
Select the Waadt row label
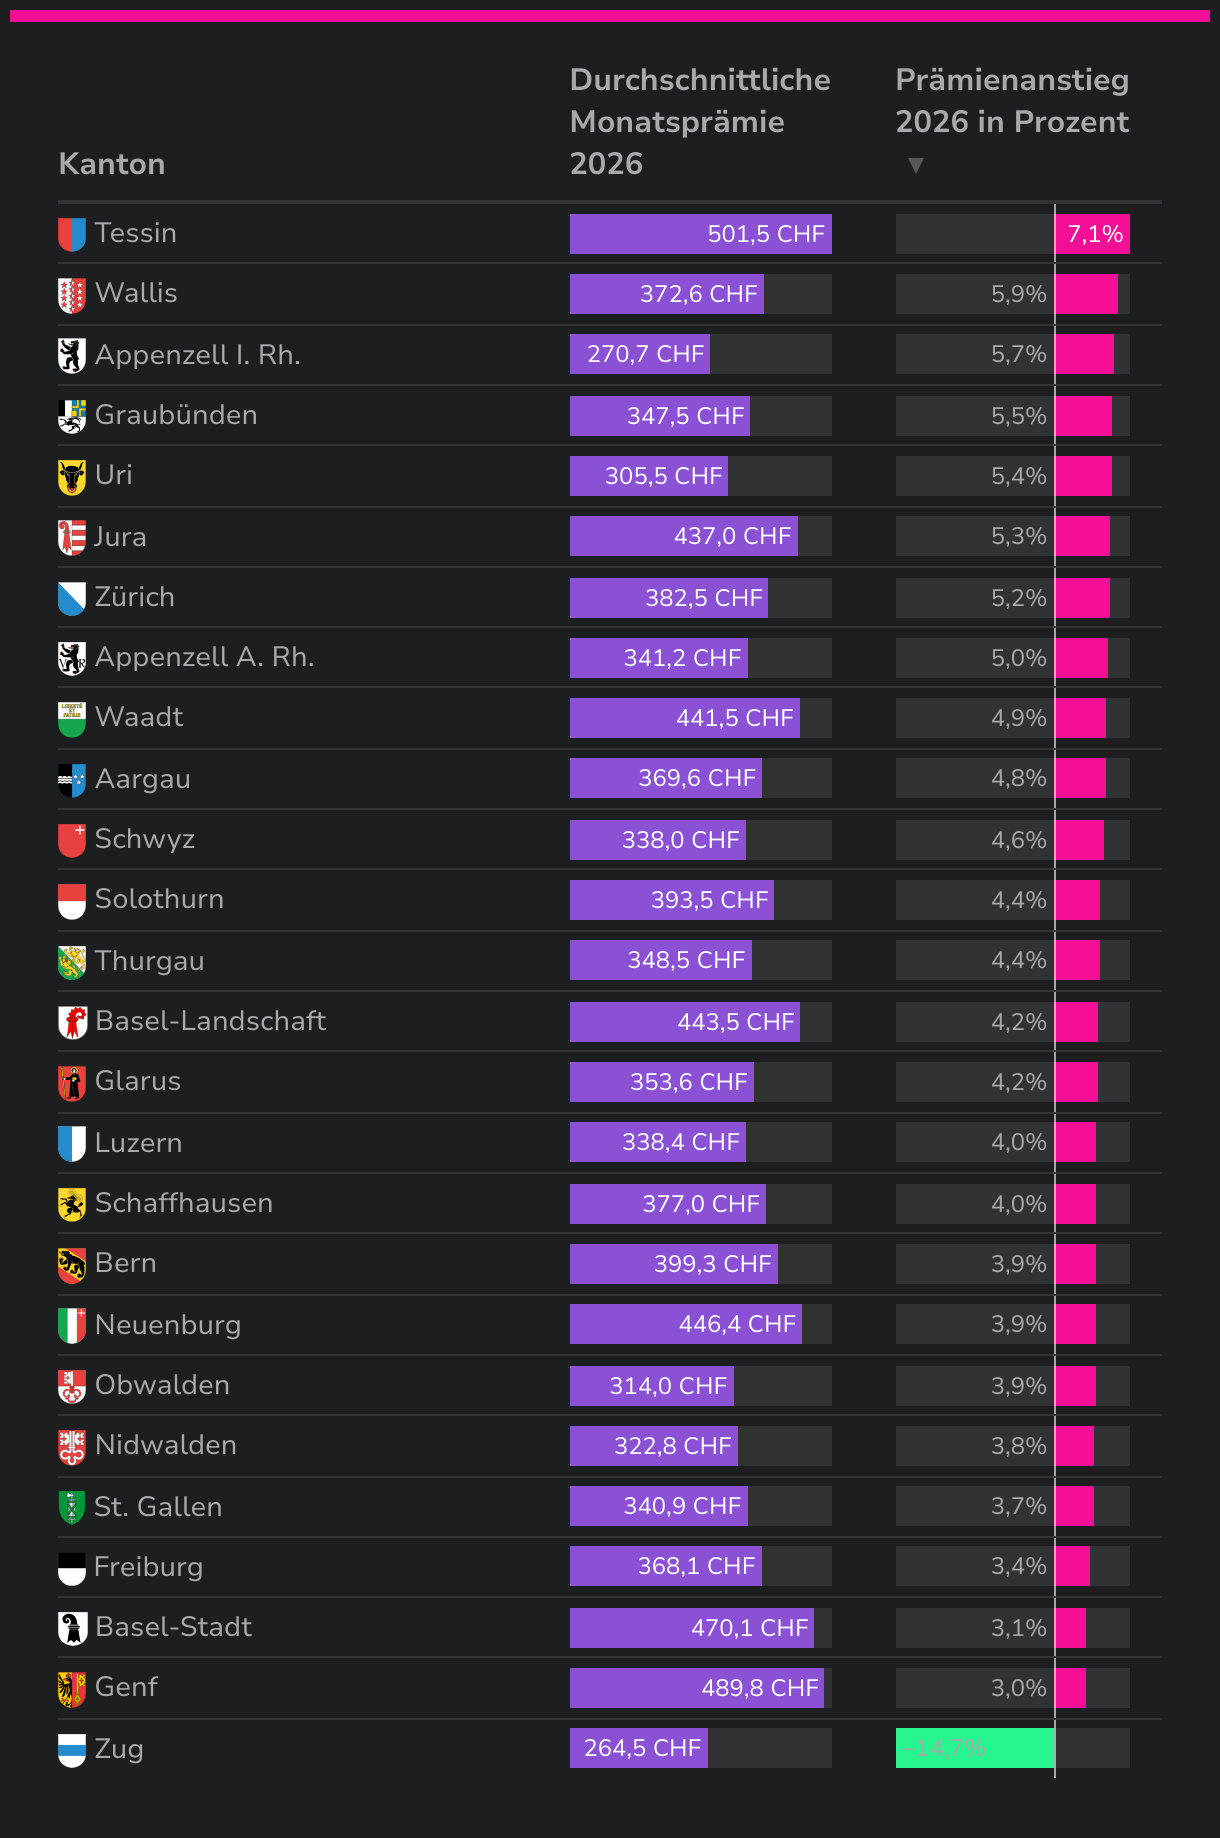pyautogui.click(x=139, y=717)
